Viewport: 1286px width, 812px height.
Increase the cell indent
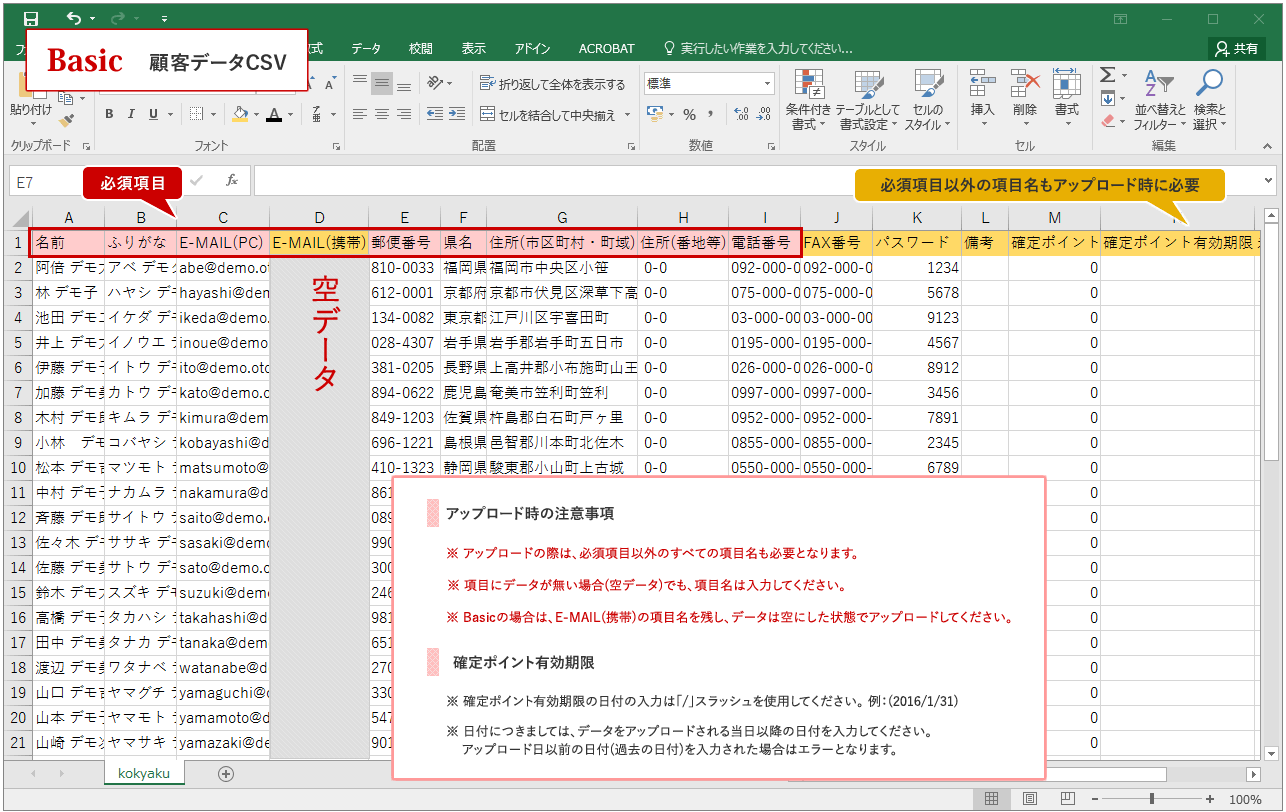(x=457, y=114)
